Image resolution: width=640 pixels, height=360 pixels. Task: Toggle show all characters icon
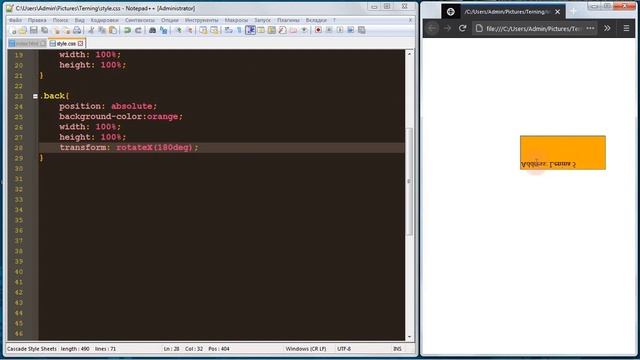[x=239, y=30]
